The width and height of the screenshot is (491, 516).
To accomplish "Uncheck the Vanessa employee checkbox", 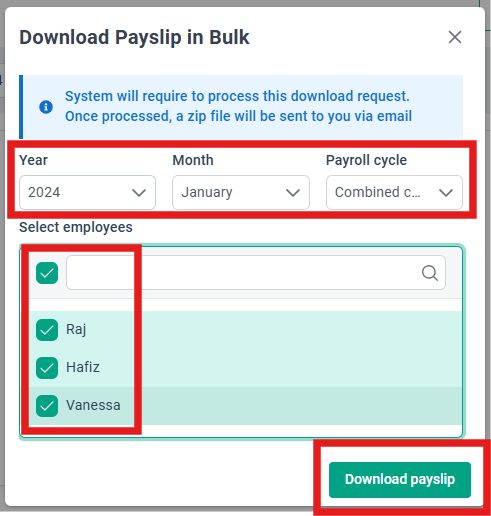I will tap(47, 406).
